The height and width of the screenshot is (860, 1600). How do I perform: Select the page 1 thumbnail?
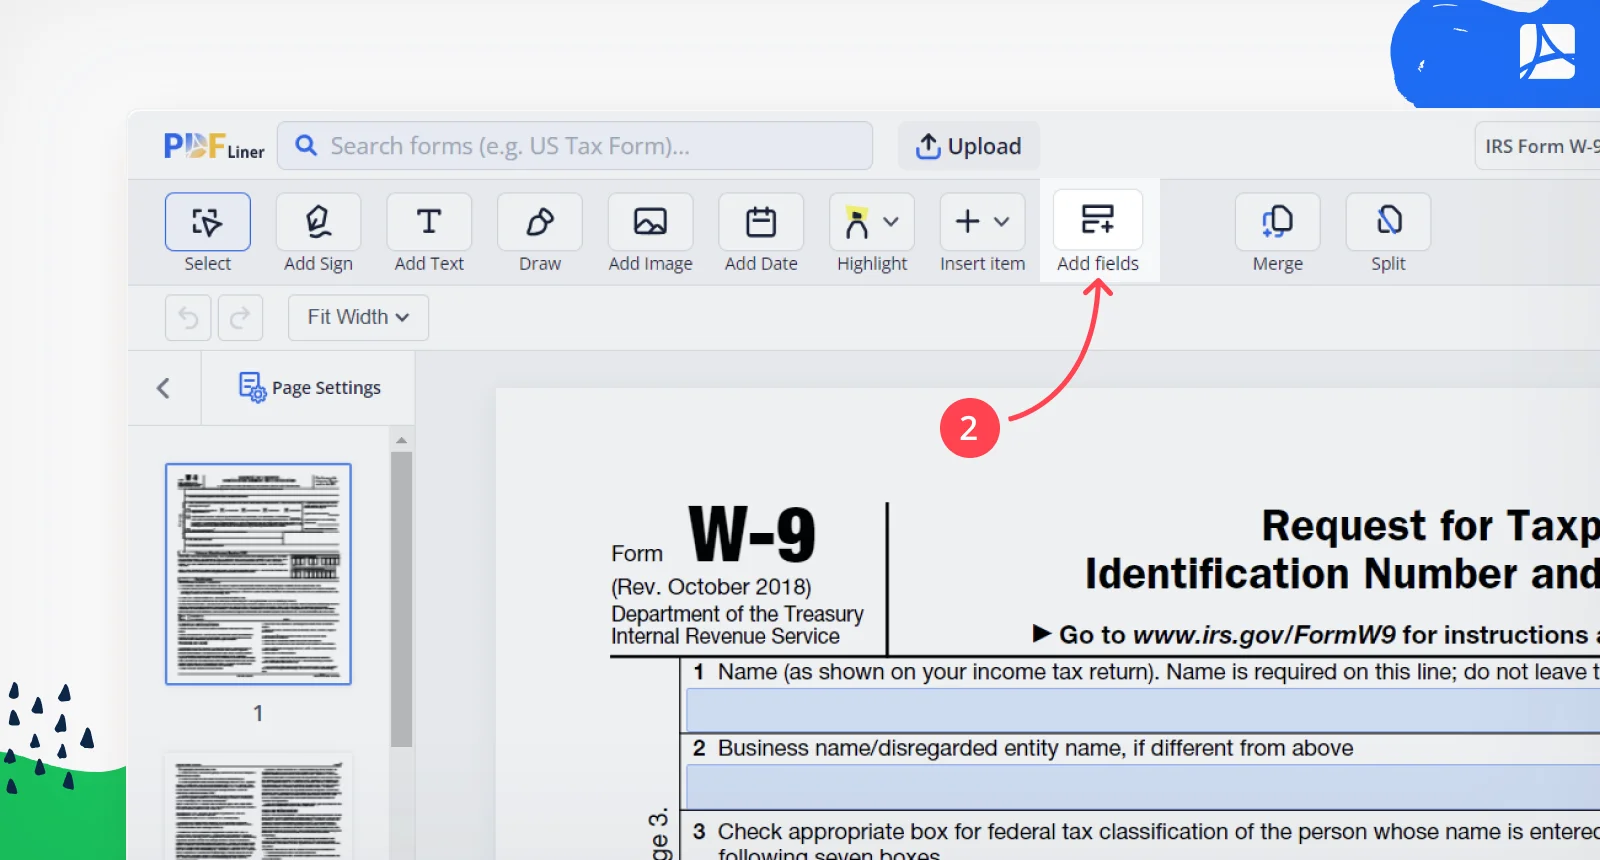[x=258, y=574]
